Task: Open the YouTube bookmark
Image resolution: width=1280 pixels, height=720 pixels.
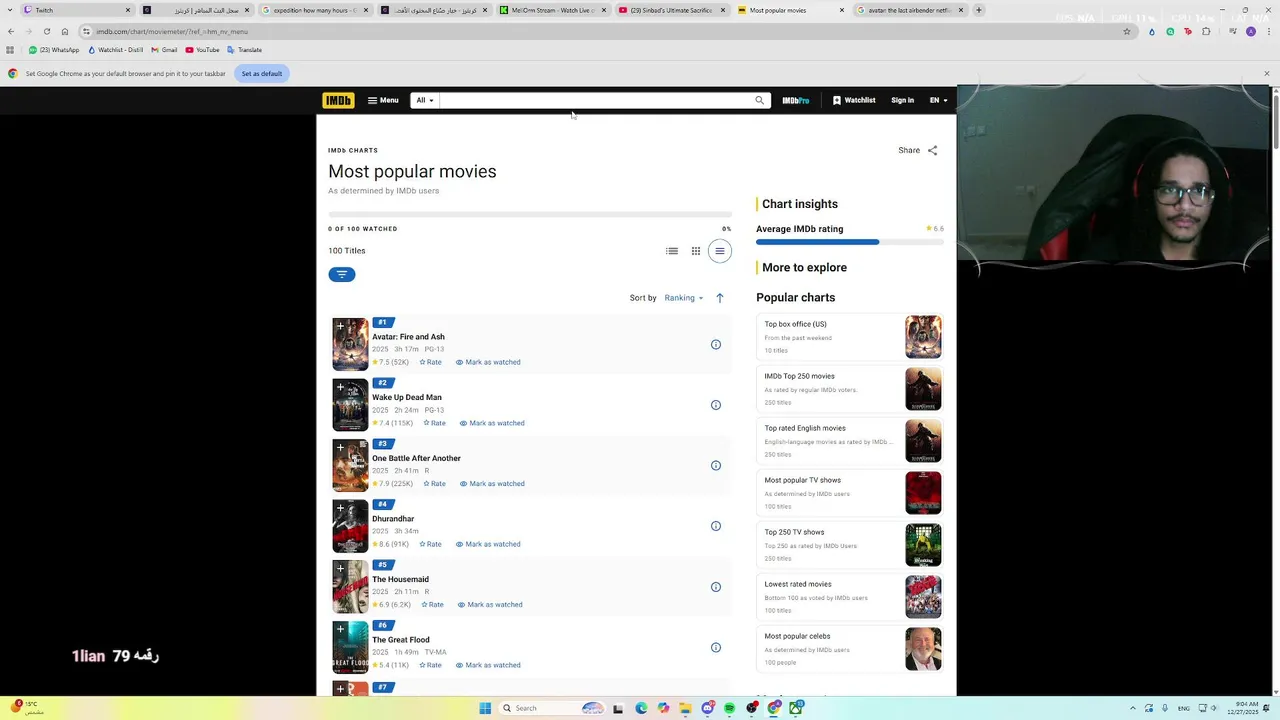Action: click(202, 50)
